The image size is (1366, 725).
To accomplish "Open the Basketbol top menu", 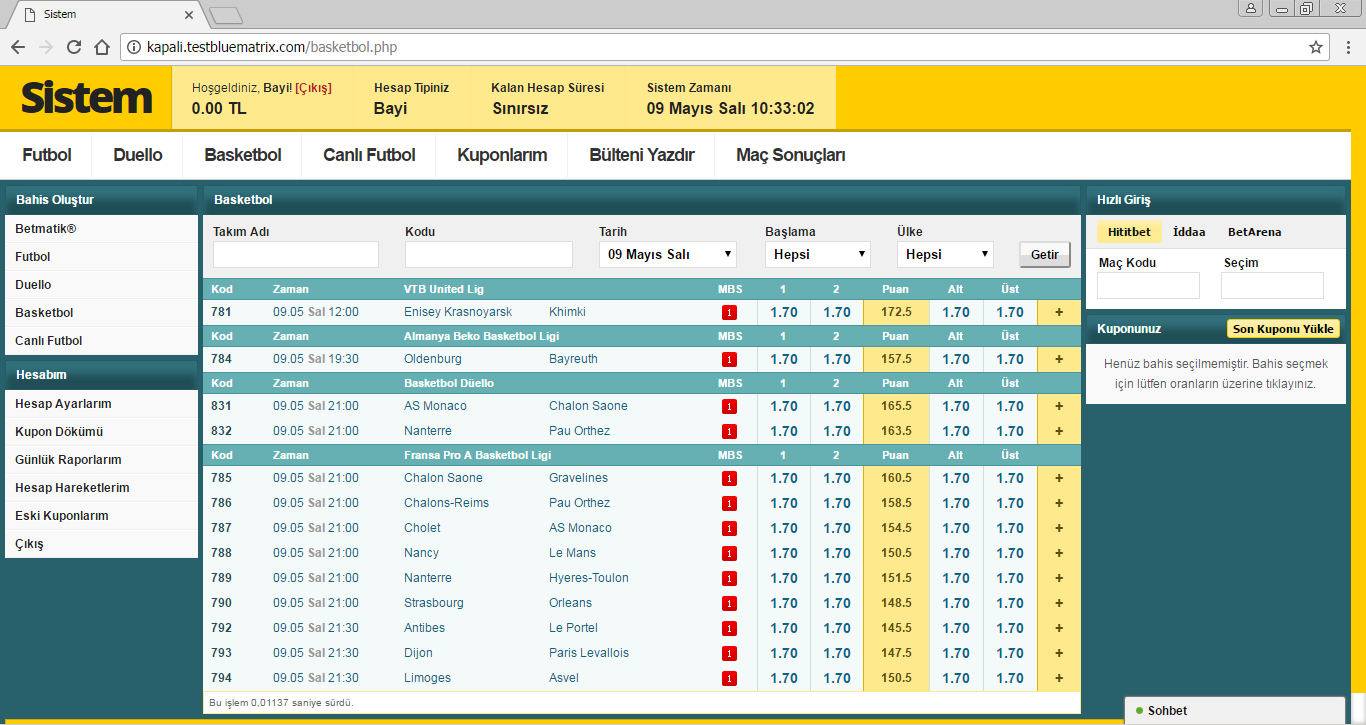I will (x=243, y=155).
